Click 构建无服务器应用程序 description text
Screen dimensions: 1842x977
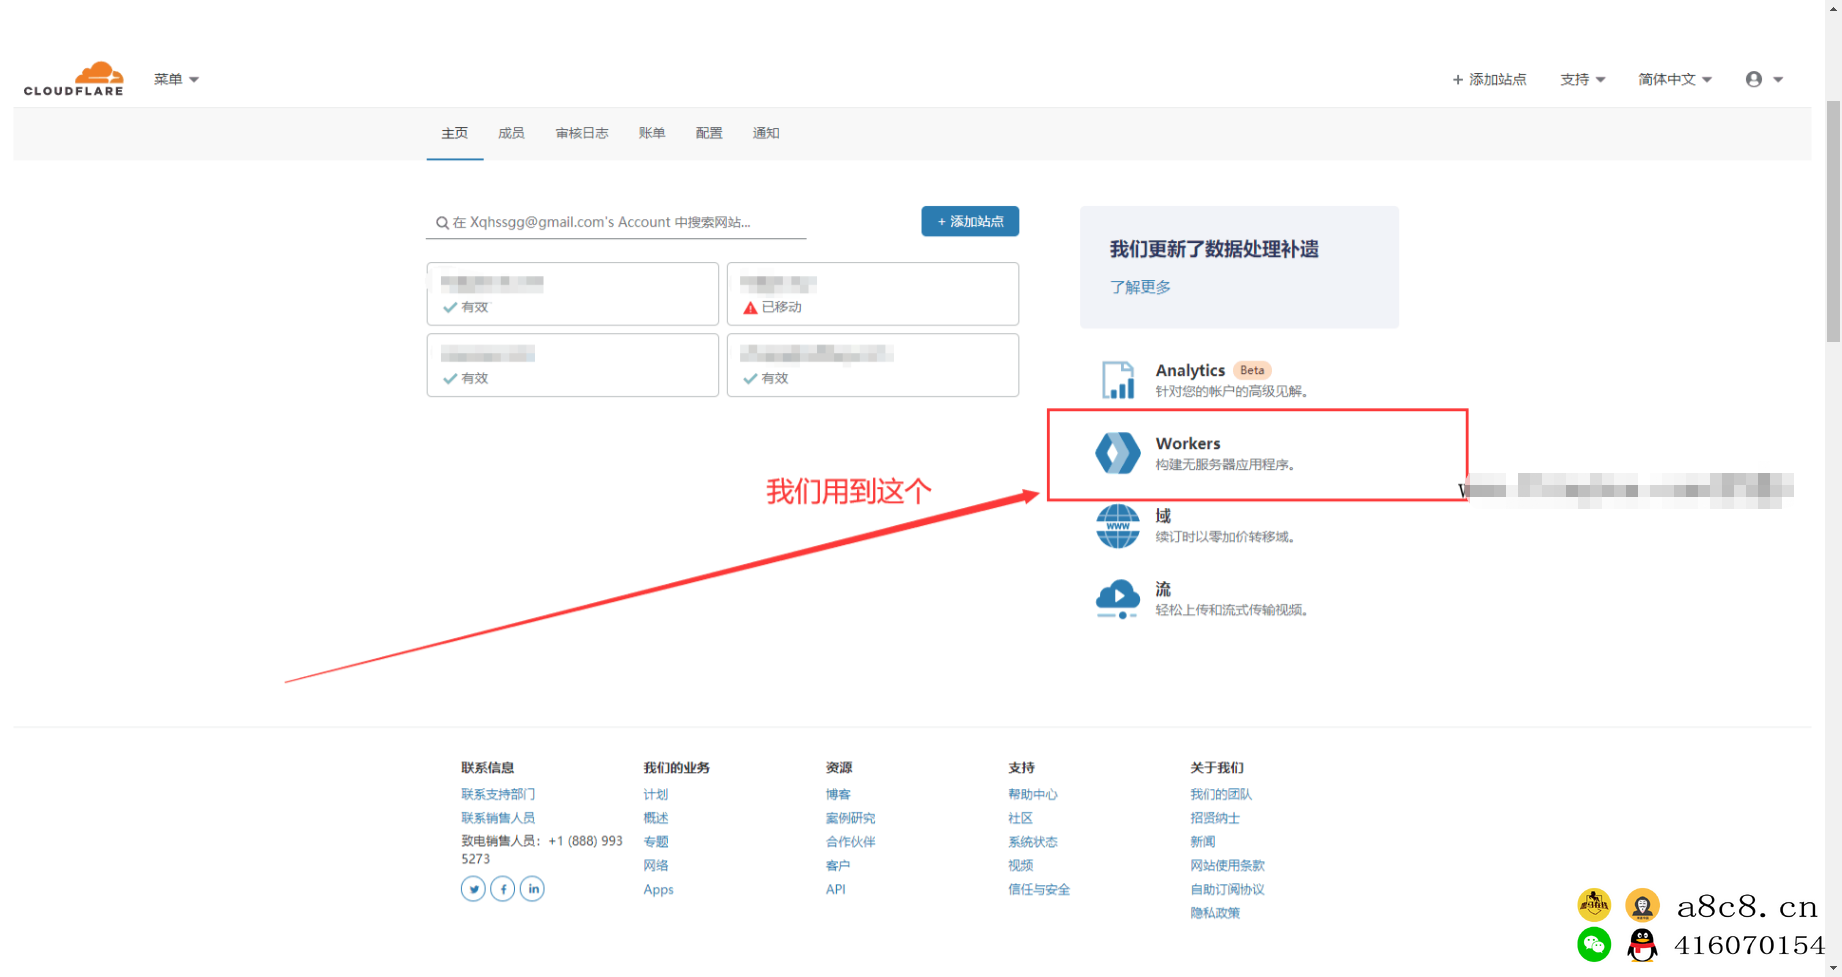[1225, 464]
